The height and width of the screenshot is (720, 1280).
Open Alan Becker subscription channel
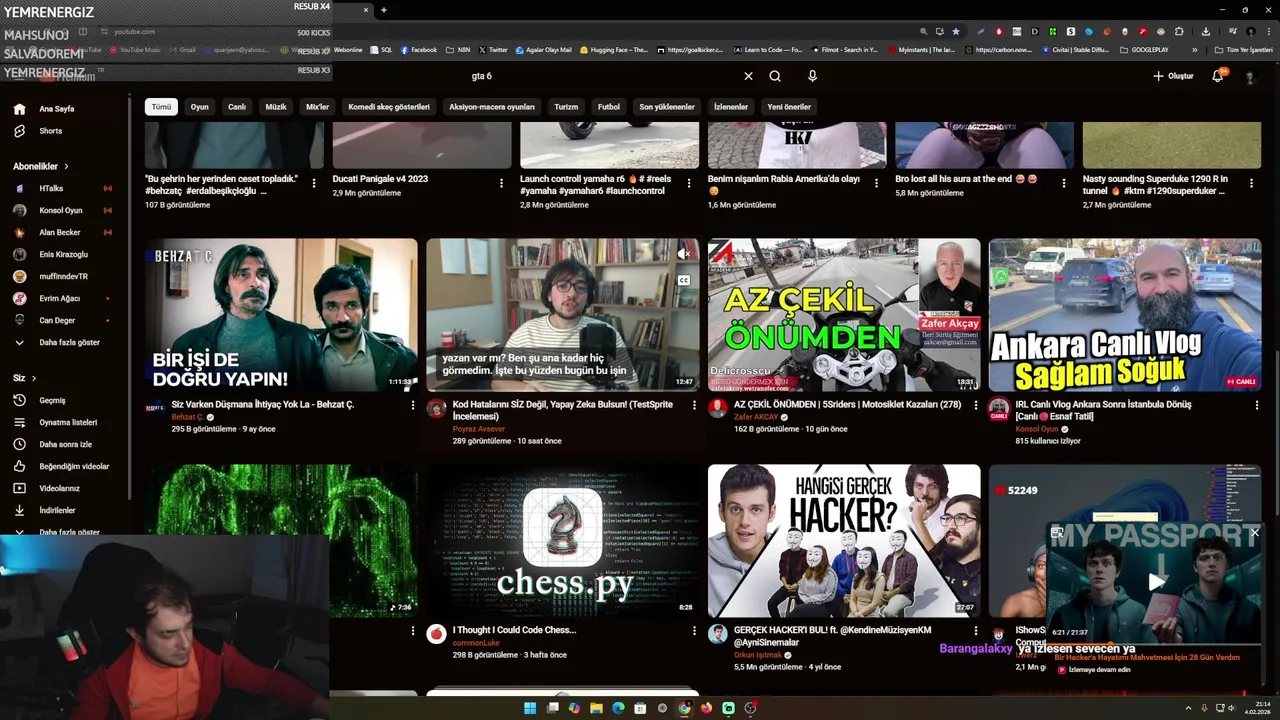62,232
